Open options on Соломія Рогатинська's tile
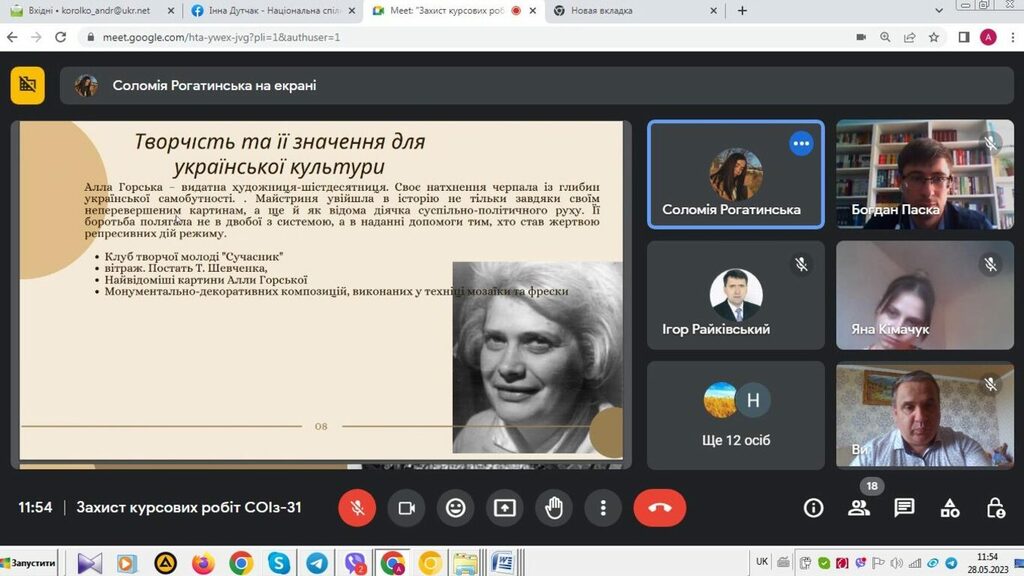The height and width of the screenshot is (576, 1024). pyautogui.click(x=800, y=143)
